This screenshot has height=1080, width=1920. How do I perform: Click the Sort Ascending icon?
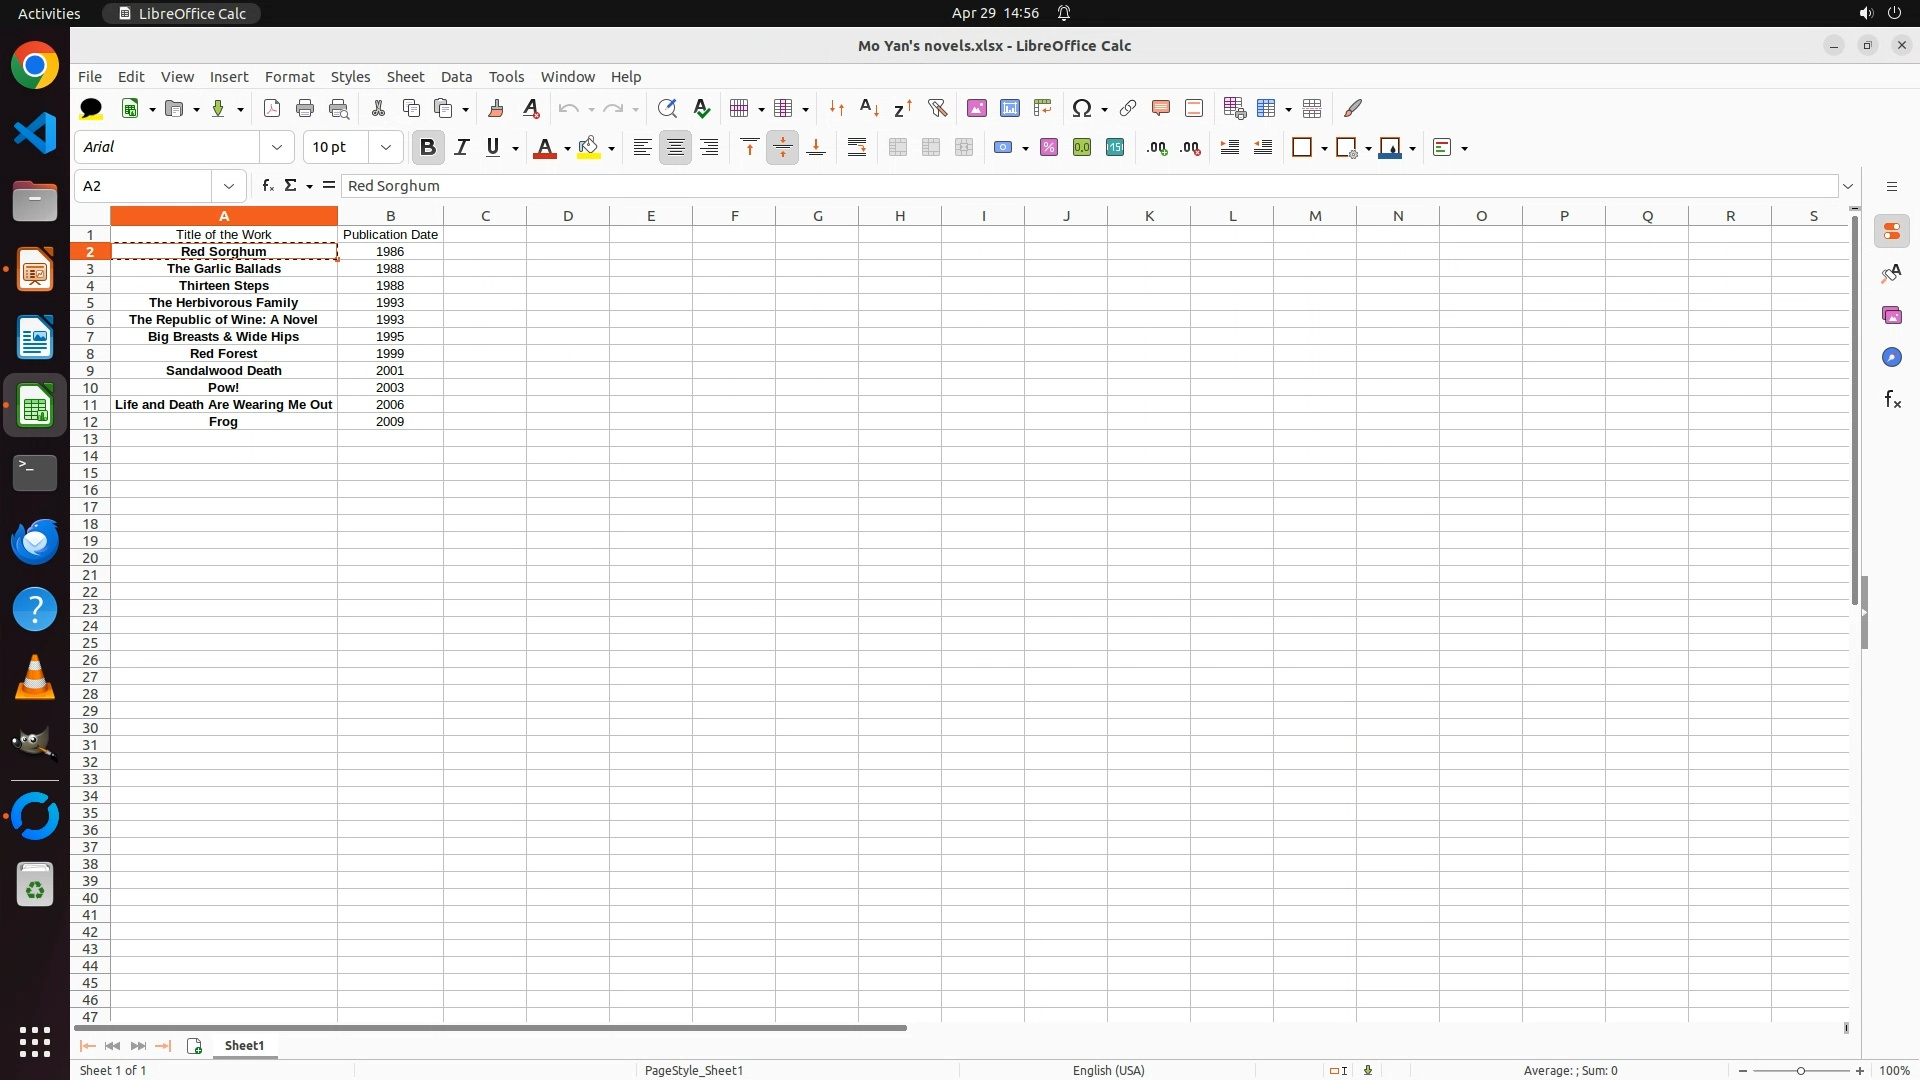tap(869, 108)
